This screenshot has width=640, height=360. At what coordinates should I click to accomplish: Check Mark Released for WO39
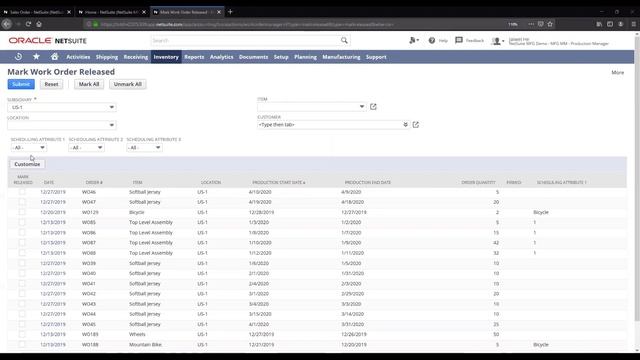click(x=22, y=263)
